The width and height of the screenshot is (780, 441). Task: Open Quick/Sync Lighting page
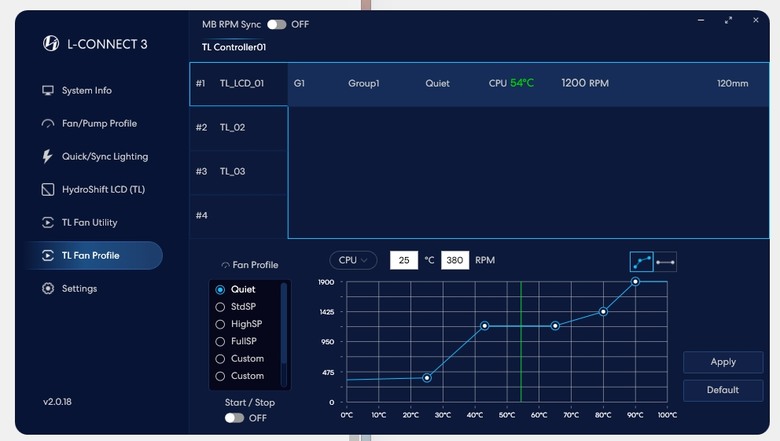[x=105, y=157]
